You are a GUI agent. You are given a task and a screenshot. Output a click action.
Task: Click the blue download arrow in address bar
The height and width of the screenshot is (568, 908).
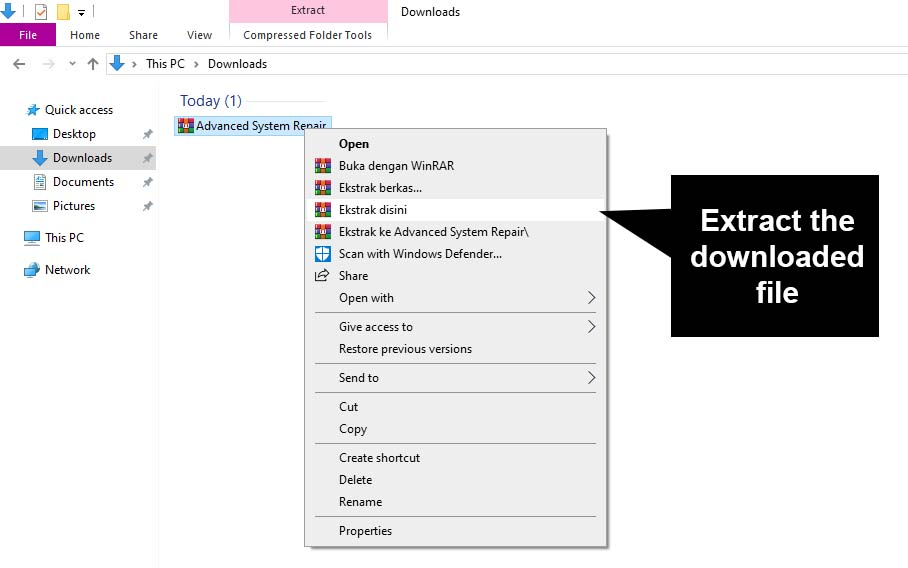pos(117,63)
